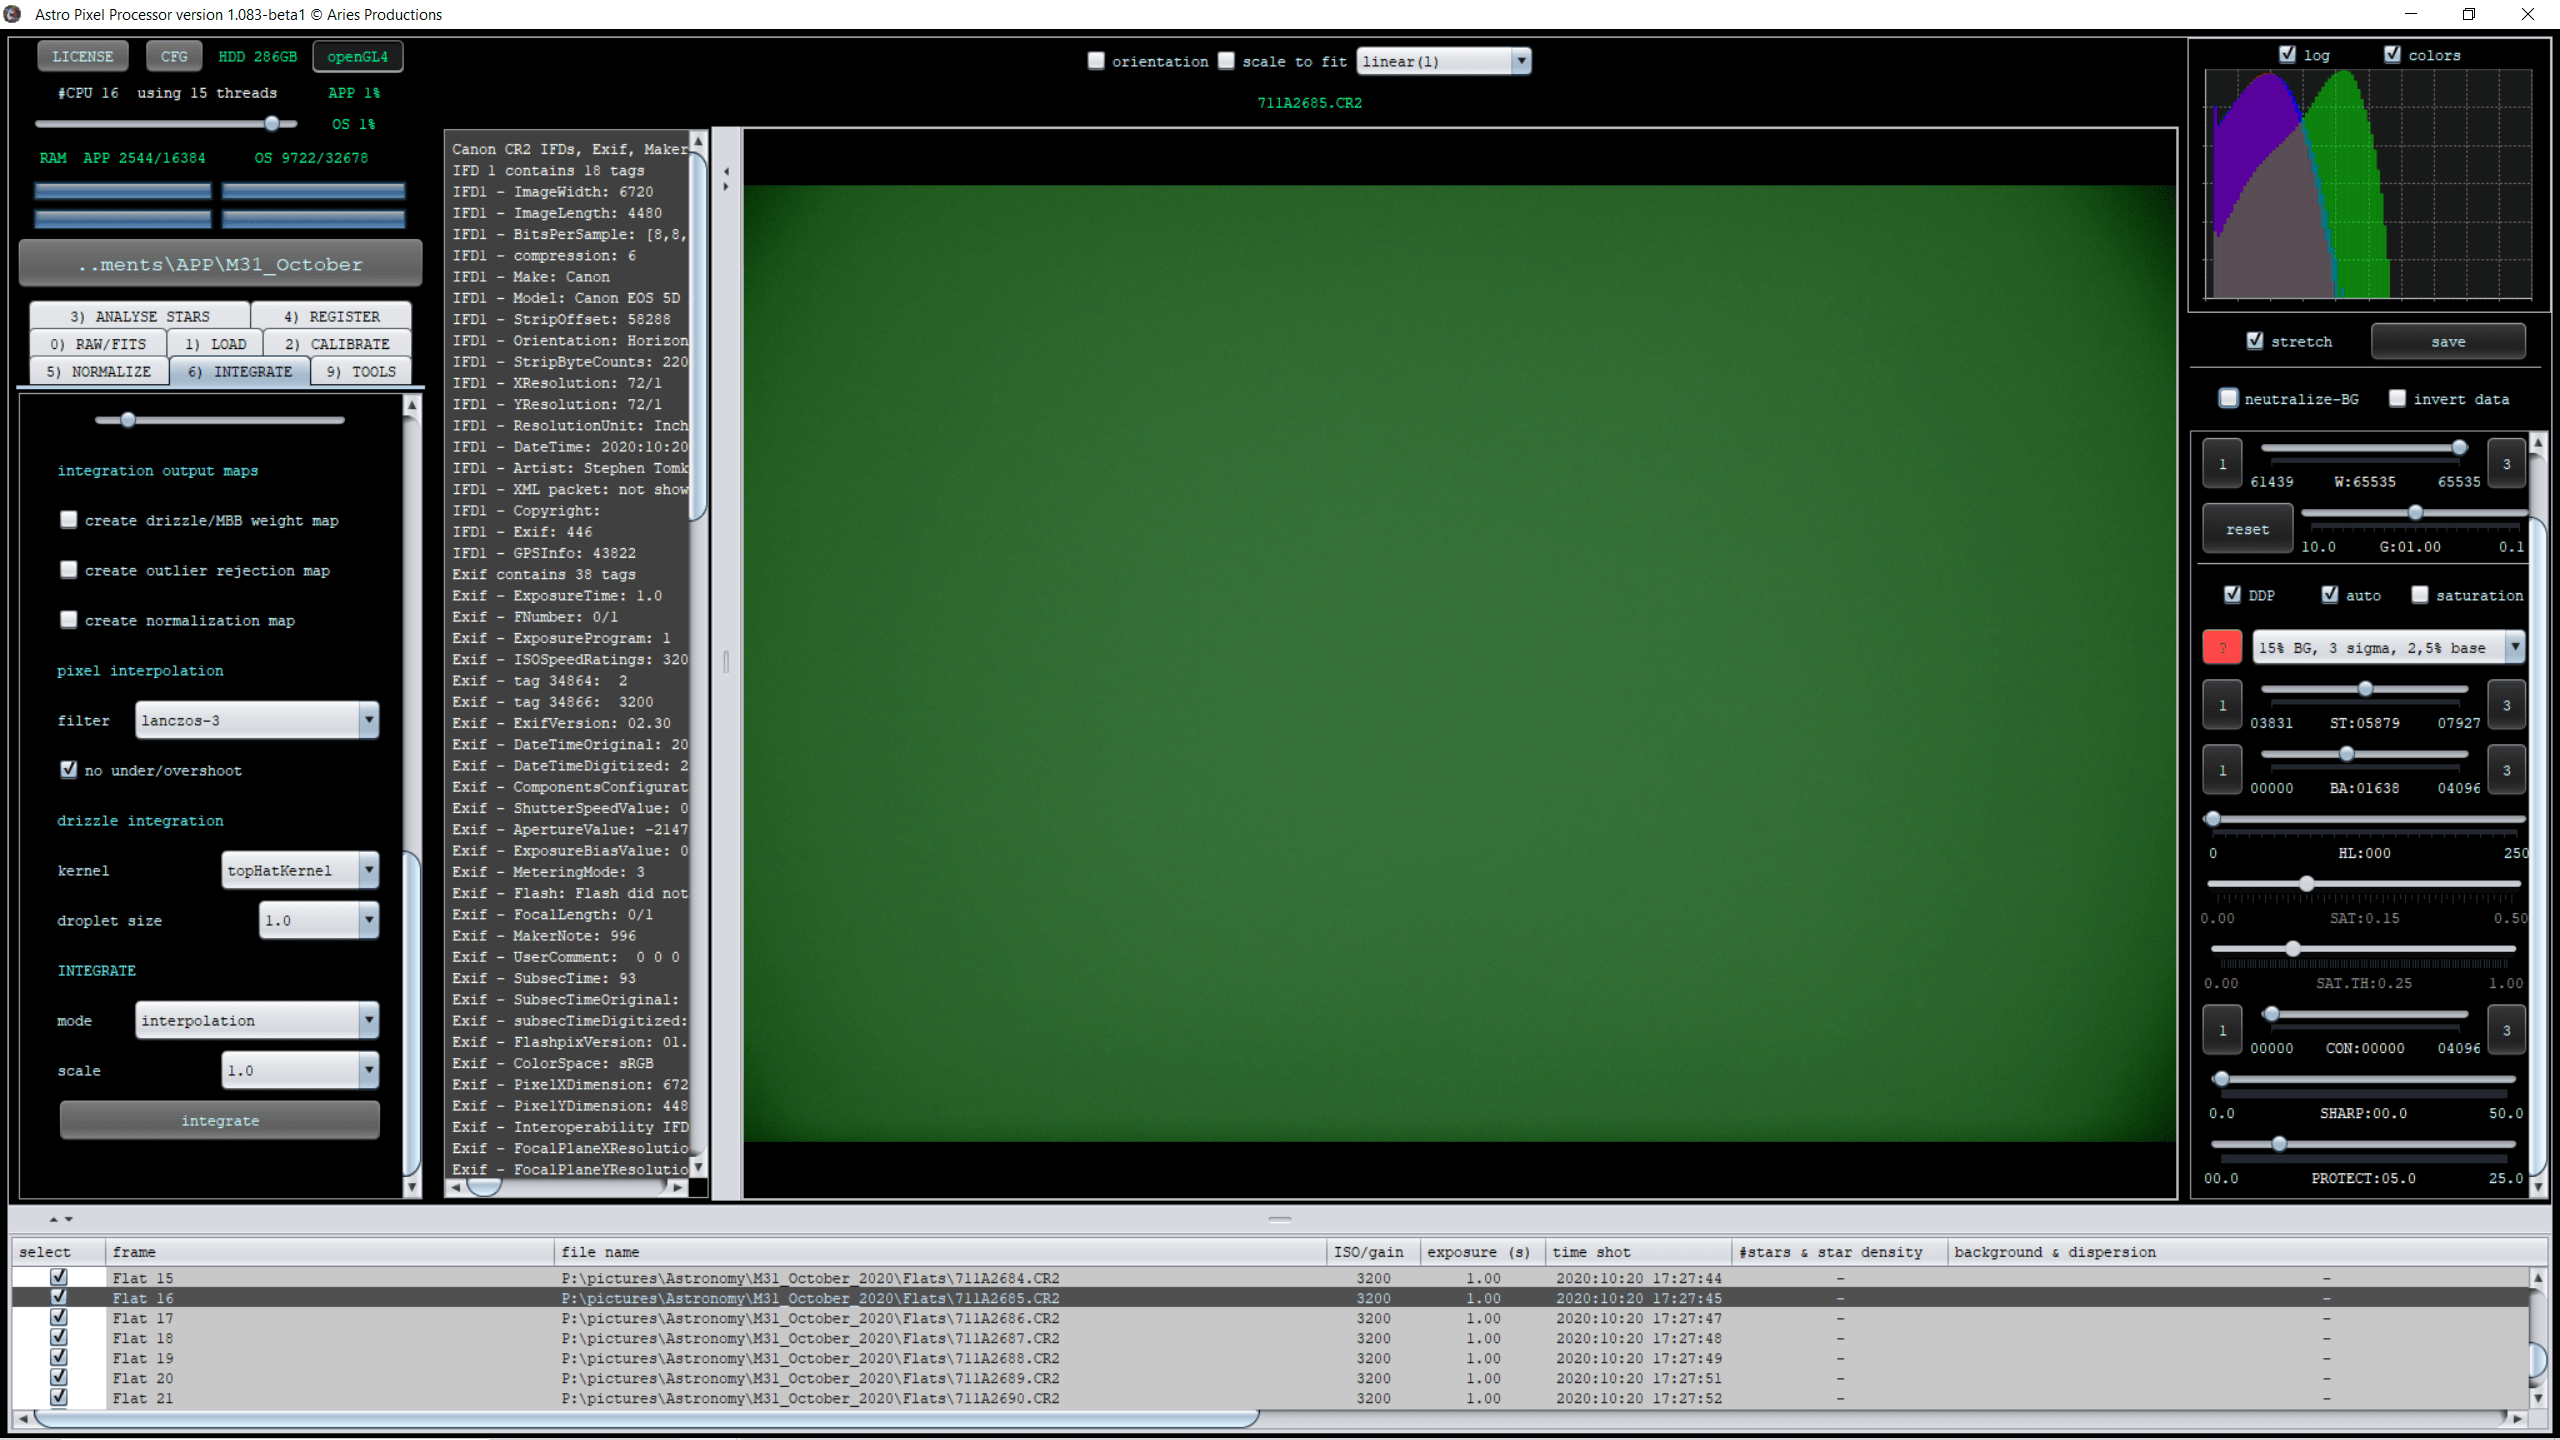Click the openGL4 renderer button
2560x1440 pixels.
357,57
